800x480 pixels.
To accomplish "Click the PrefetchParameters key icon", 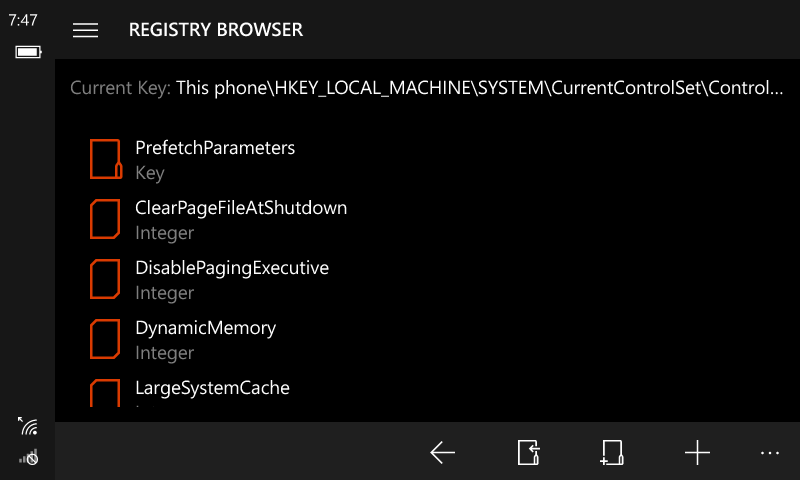I will click(105, 160).
